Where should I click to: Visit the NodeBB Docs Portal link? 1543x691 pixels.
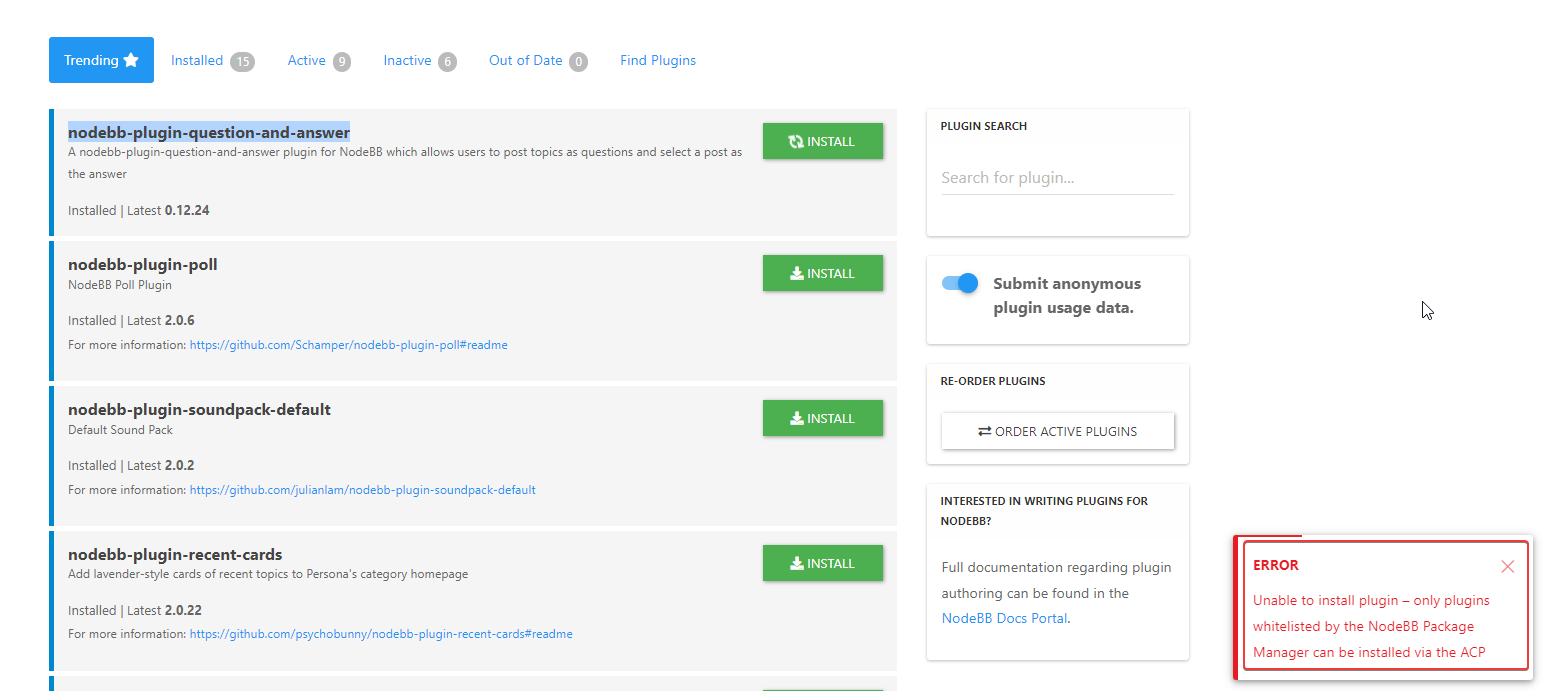point(1004,618)
